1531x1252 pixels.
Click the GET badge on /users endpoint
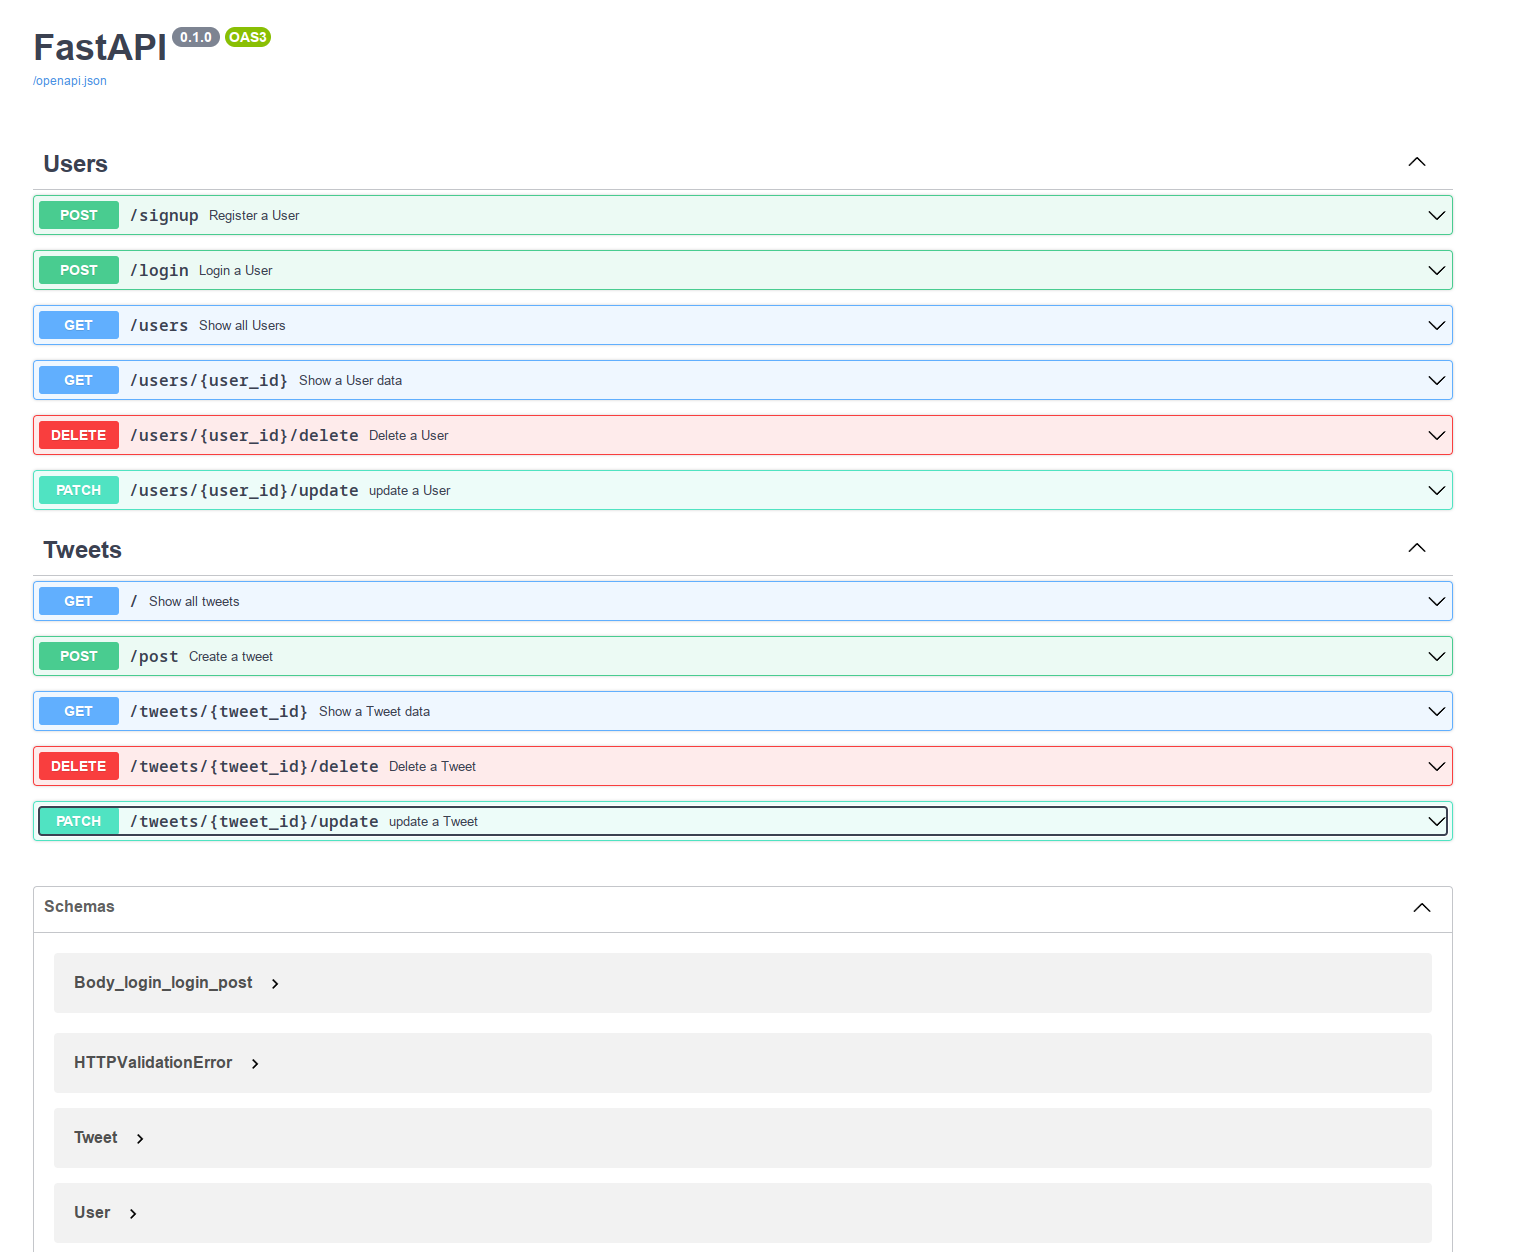(78, 325)
